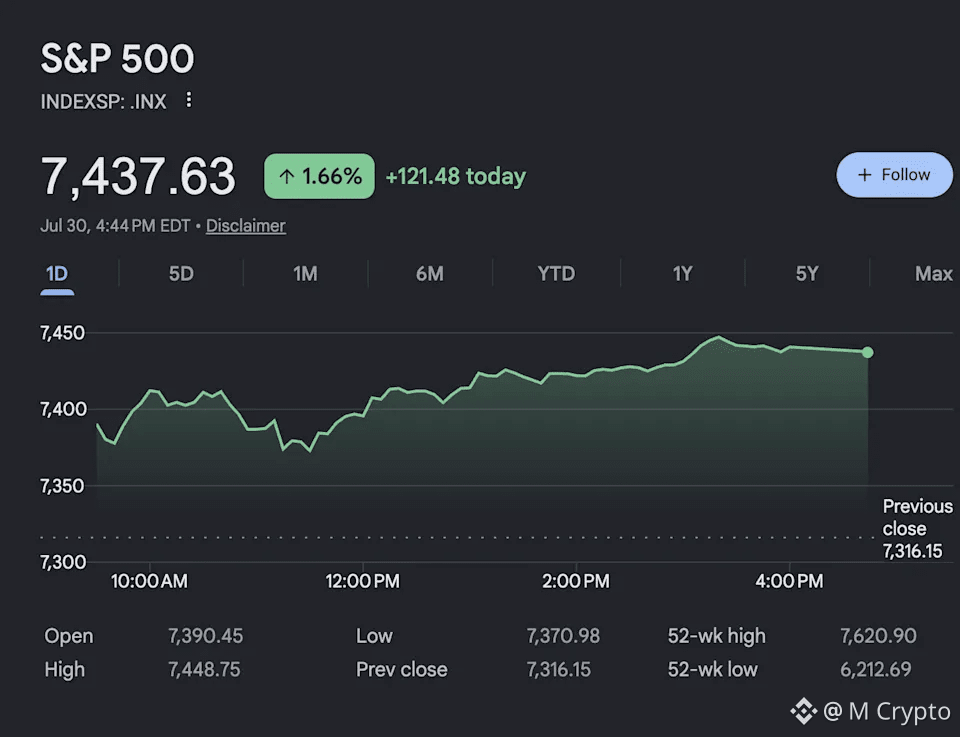The height and width of the screenshot is (737, 960).
Task: Follow the S&P 500 index
Action: pyautogui.click(x=894, y=175)
